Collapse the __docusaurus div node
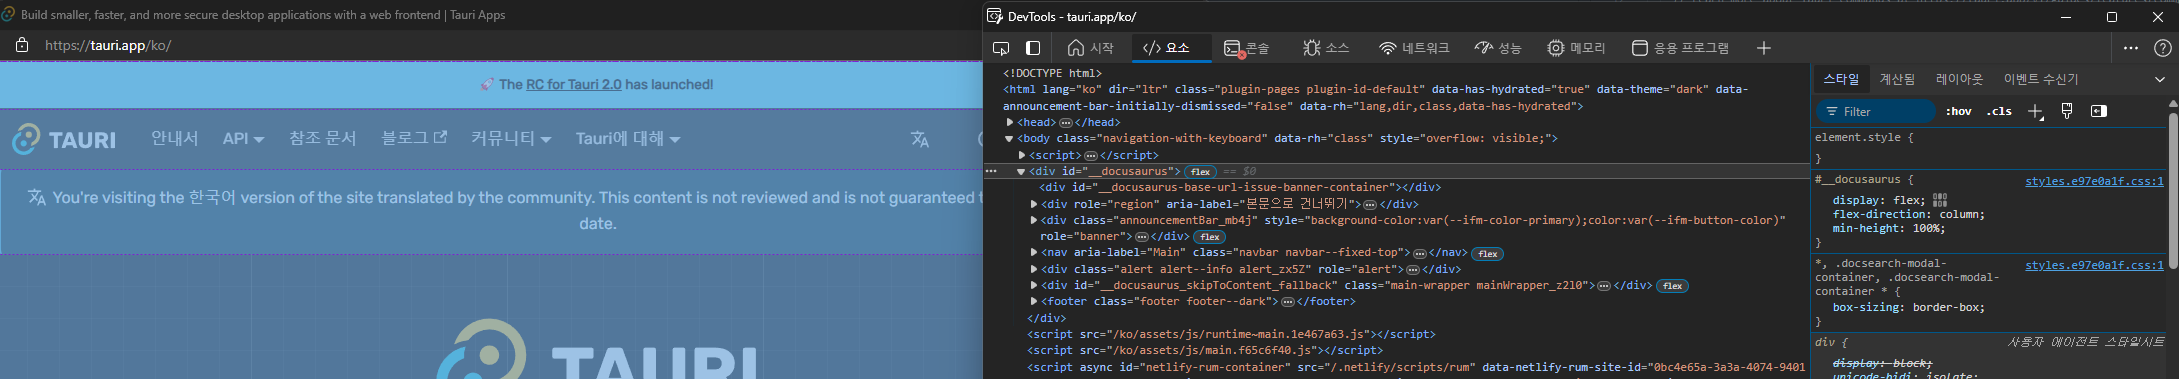The height and width of the screenshot is (379, 2179). coord(1021,171)
